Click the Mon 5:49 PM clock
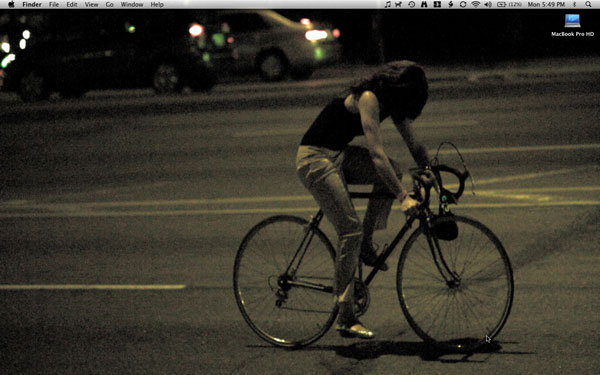The image size is (600, 375). click(x=546, y=5)
